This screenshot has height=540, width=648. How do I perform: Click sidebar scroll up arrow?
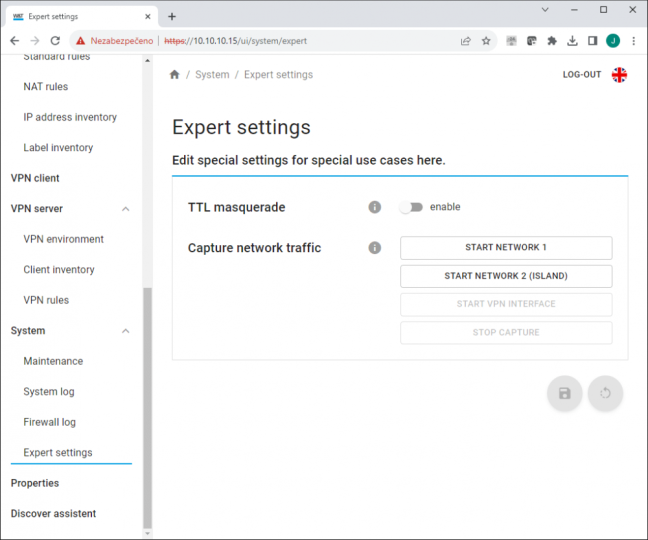coord(148,61)
